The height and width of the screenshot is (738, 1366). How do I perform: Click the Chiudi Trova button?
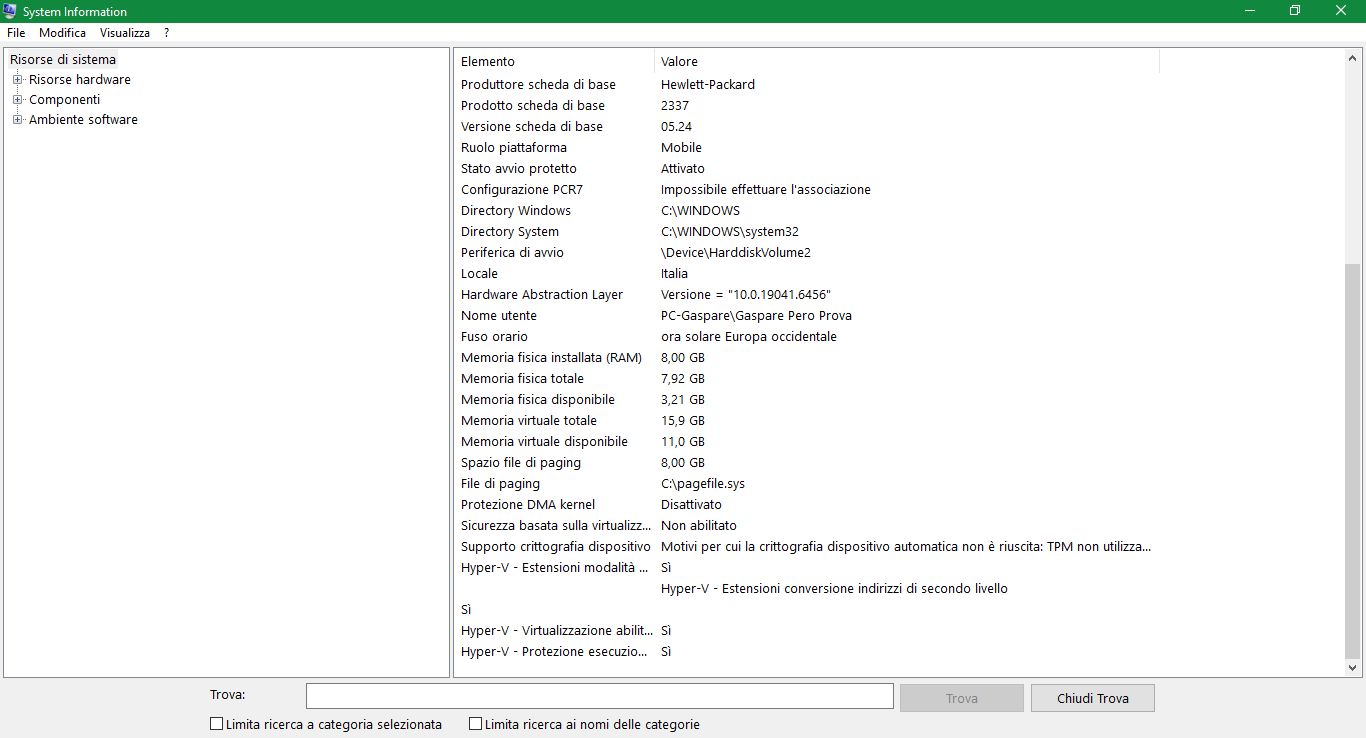click(1093, 698)
